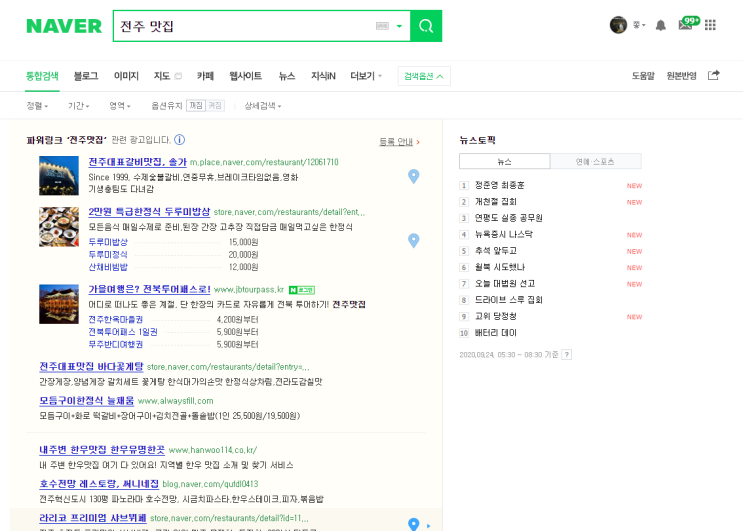Open news topic 정준영 최종훈
Viewport: 743px width, 531px height.
[499, 185]
